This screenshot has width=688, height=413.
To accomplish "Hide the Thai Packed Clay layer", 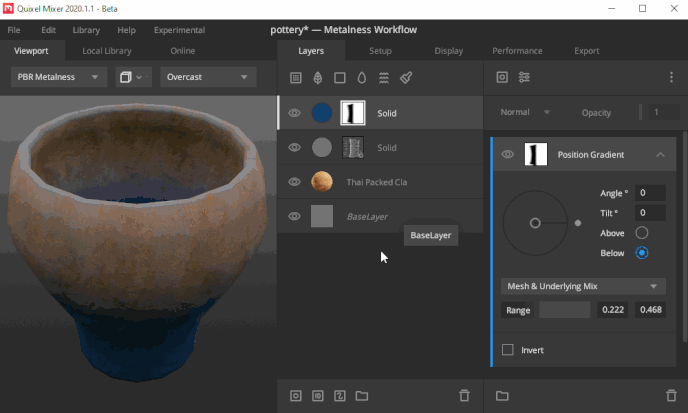I will (x=294, y=182).
